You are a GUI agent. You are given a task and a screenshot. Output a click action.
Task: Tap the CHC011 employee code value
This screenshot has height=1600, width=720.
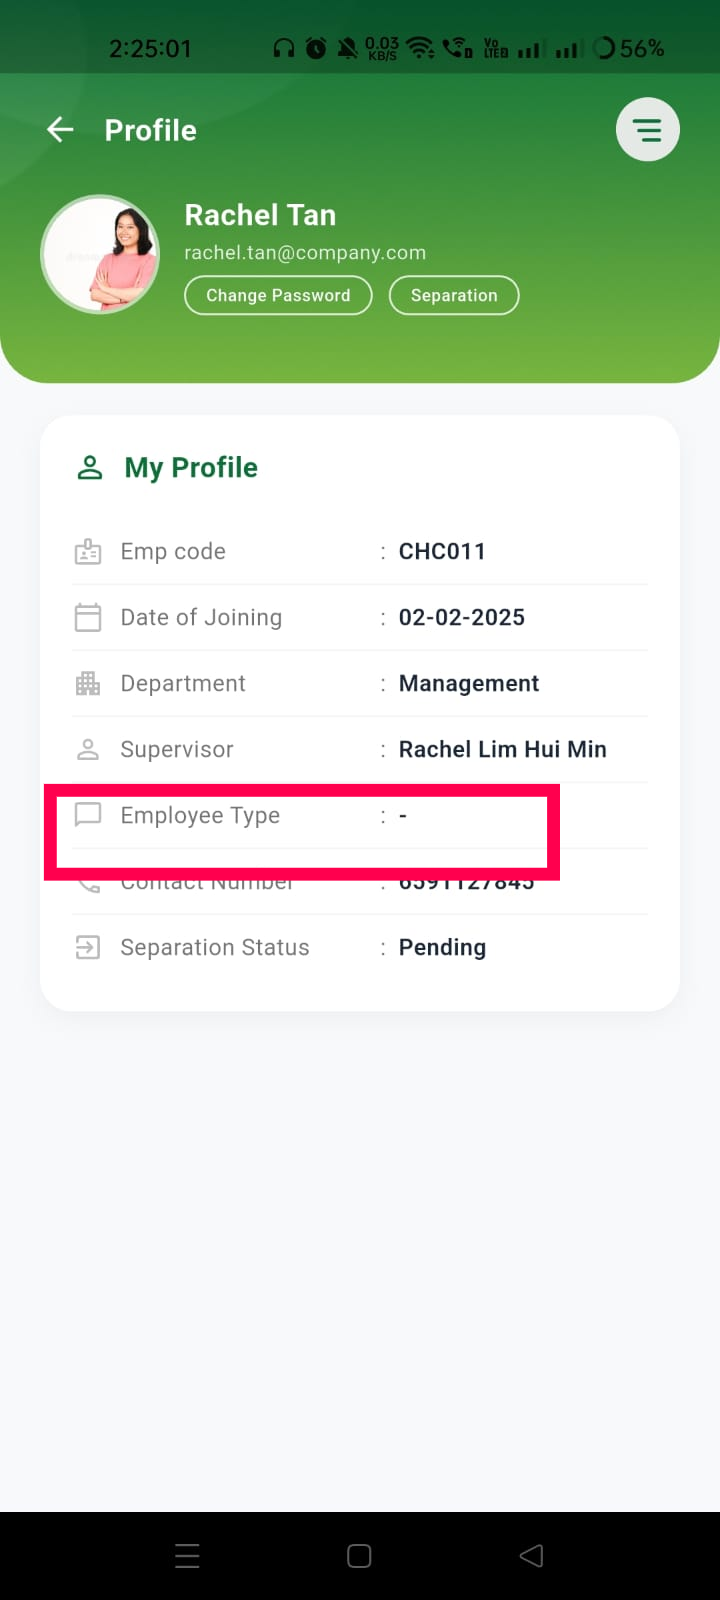coord(442,551)
